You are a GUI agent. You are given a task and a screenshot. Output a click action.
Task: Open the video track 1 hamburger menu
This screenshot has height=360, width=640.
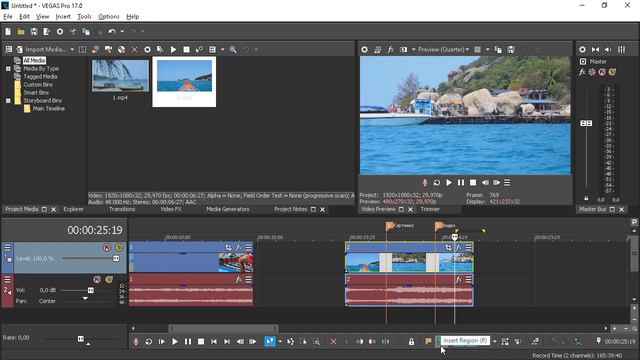point(7,247)
